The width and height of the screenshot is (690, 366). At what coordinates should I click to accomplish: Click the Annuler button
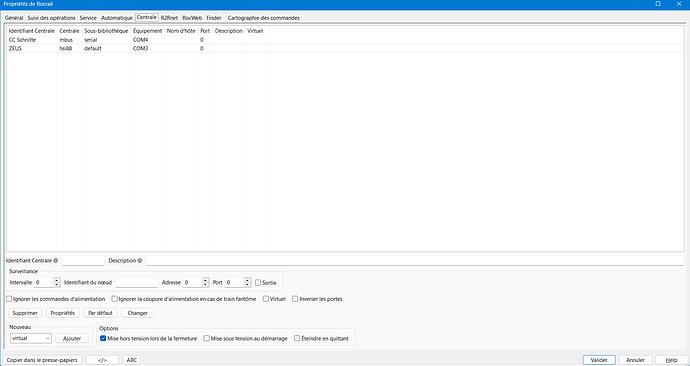pos(636,360)
